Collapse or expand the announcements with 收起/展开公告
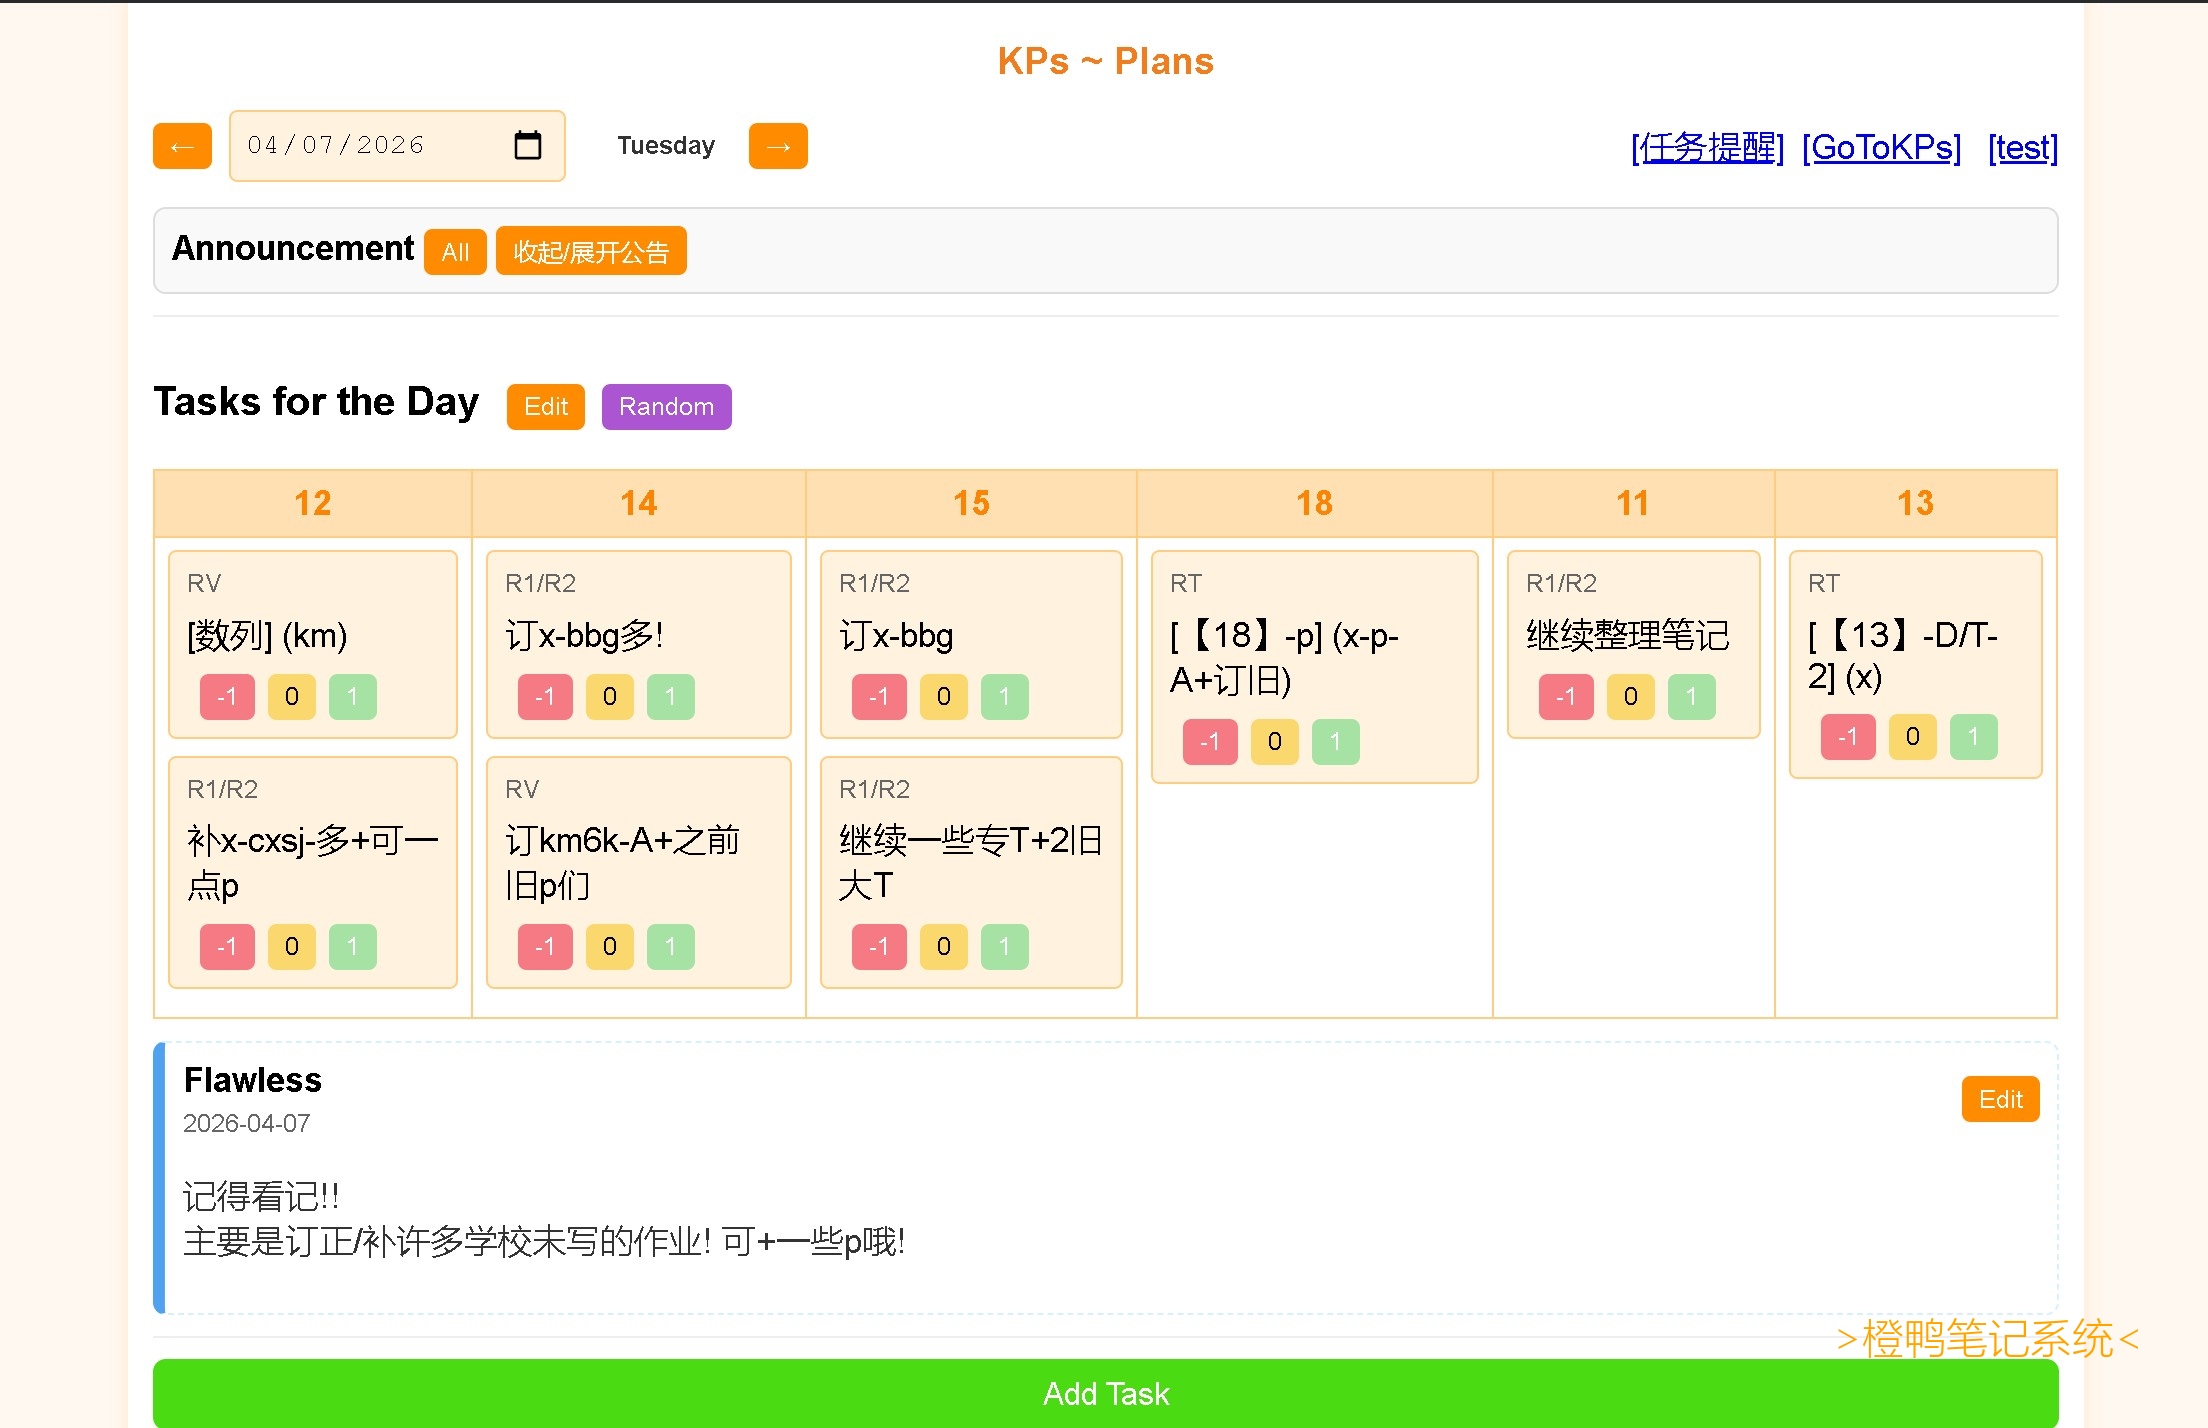 [590, 251]
